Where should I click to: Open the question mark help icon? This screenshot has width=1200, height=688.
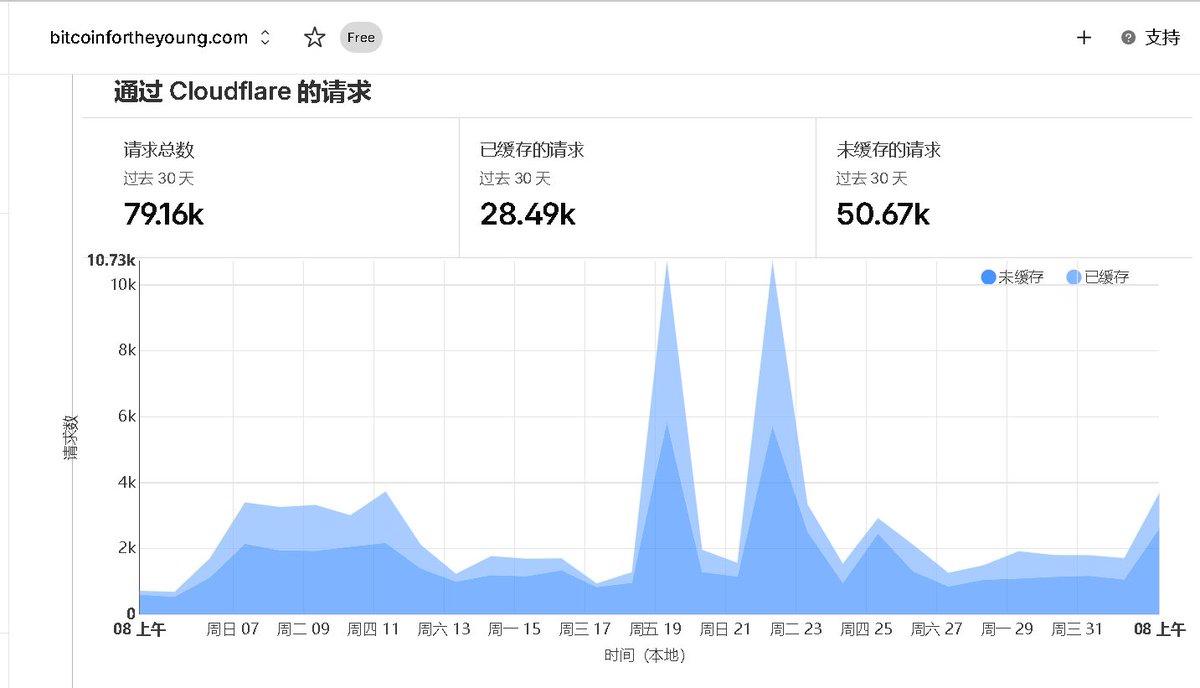[1128, 38]
